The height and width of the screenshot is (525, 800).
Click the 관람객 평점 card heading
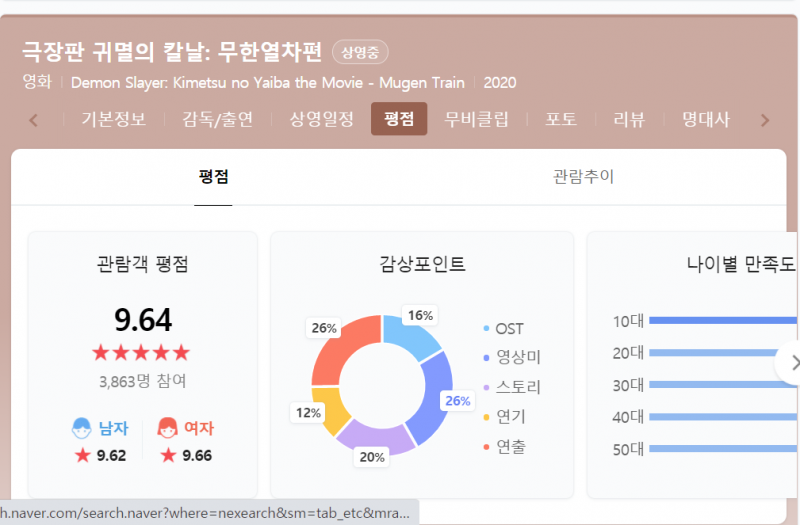coord(143,264)
